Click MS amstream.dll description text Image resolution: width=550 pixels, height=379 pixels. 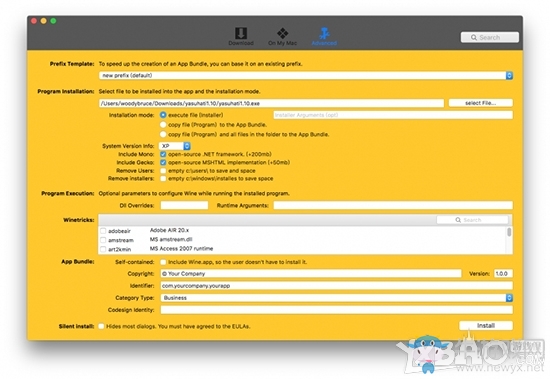[x=171, y=239]
